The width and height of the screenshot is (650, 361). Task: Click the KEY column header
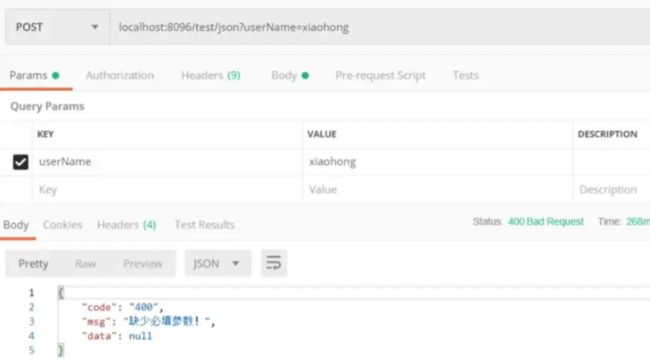46,134
